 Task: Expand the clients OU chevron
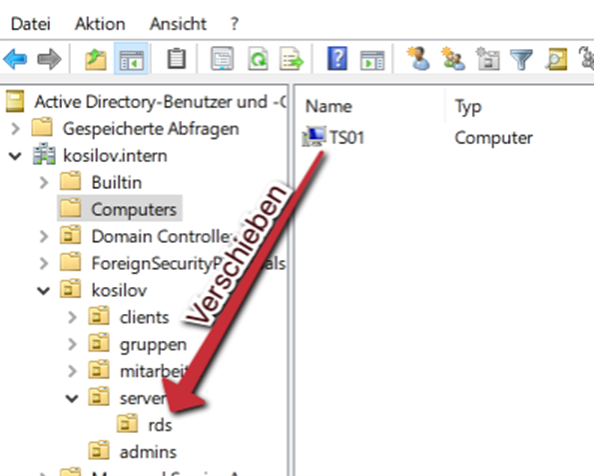tap(72, 317)
